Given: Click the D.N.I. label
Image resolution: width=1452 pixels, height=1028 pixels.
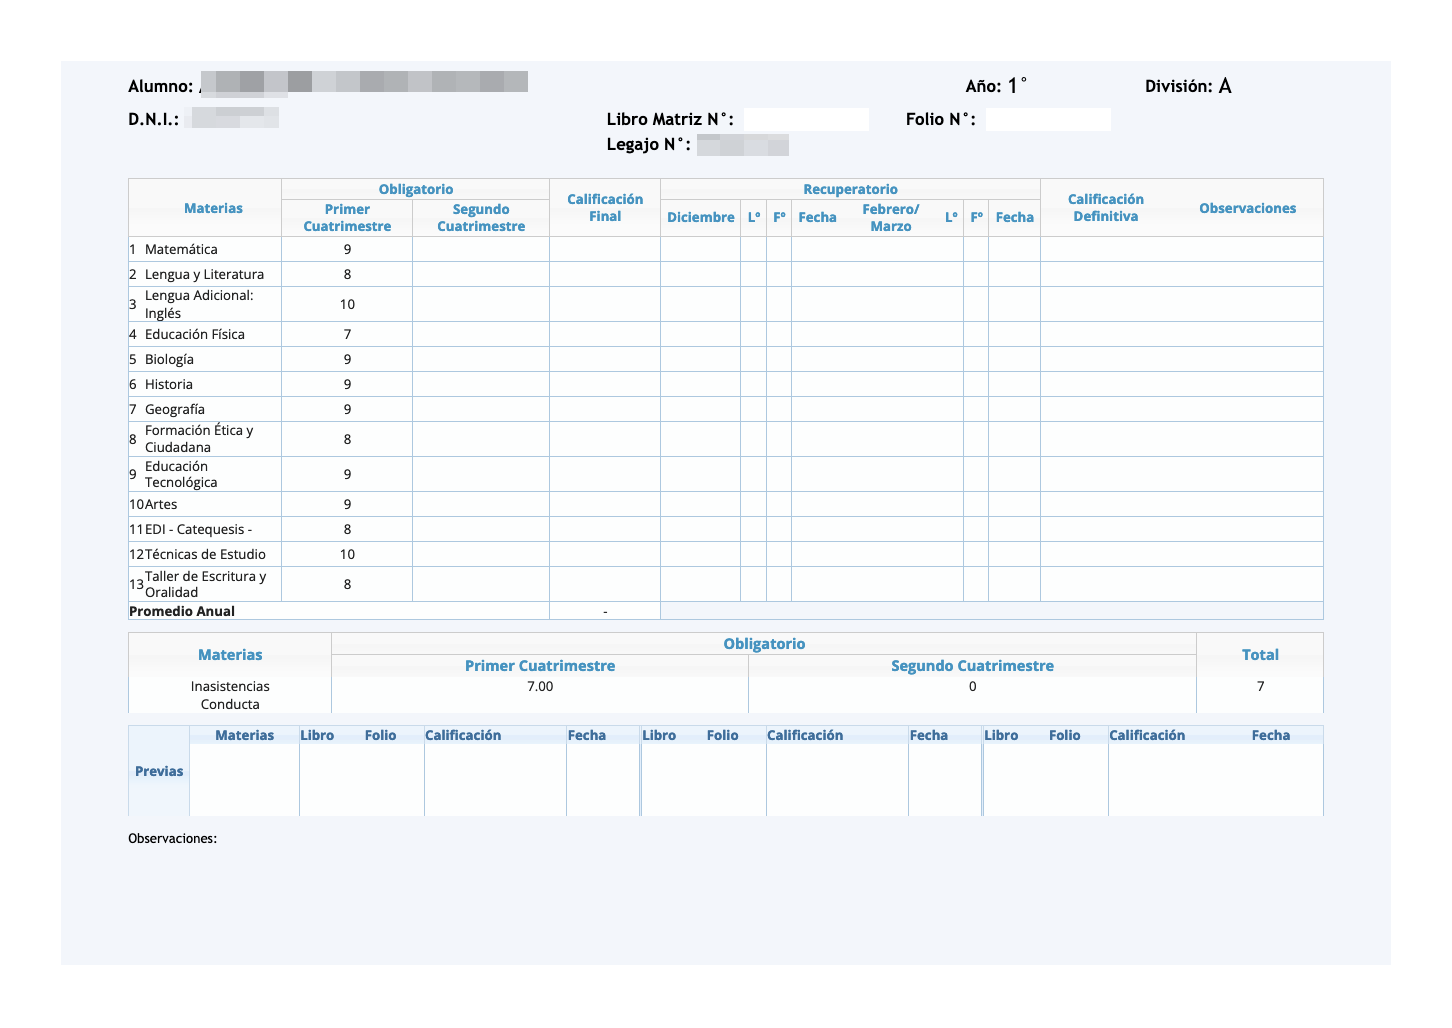Looking at the screenshot, I should click(153, 119).
